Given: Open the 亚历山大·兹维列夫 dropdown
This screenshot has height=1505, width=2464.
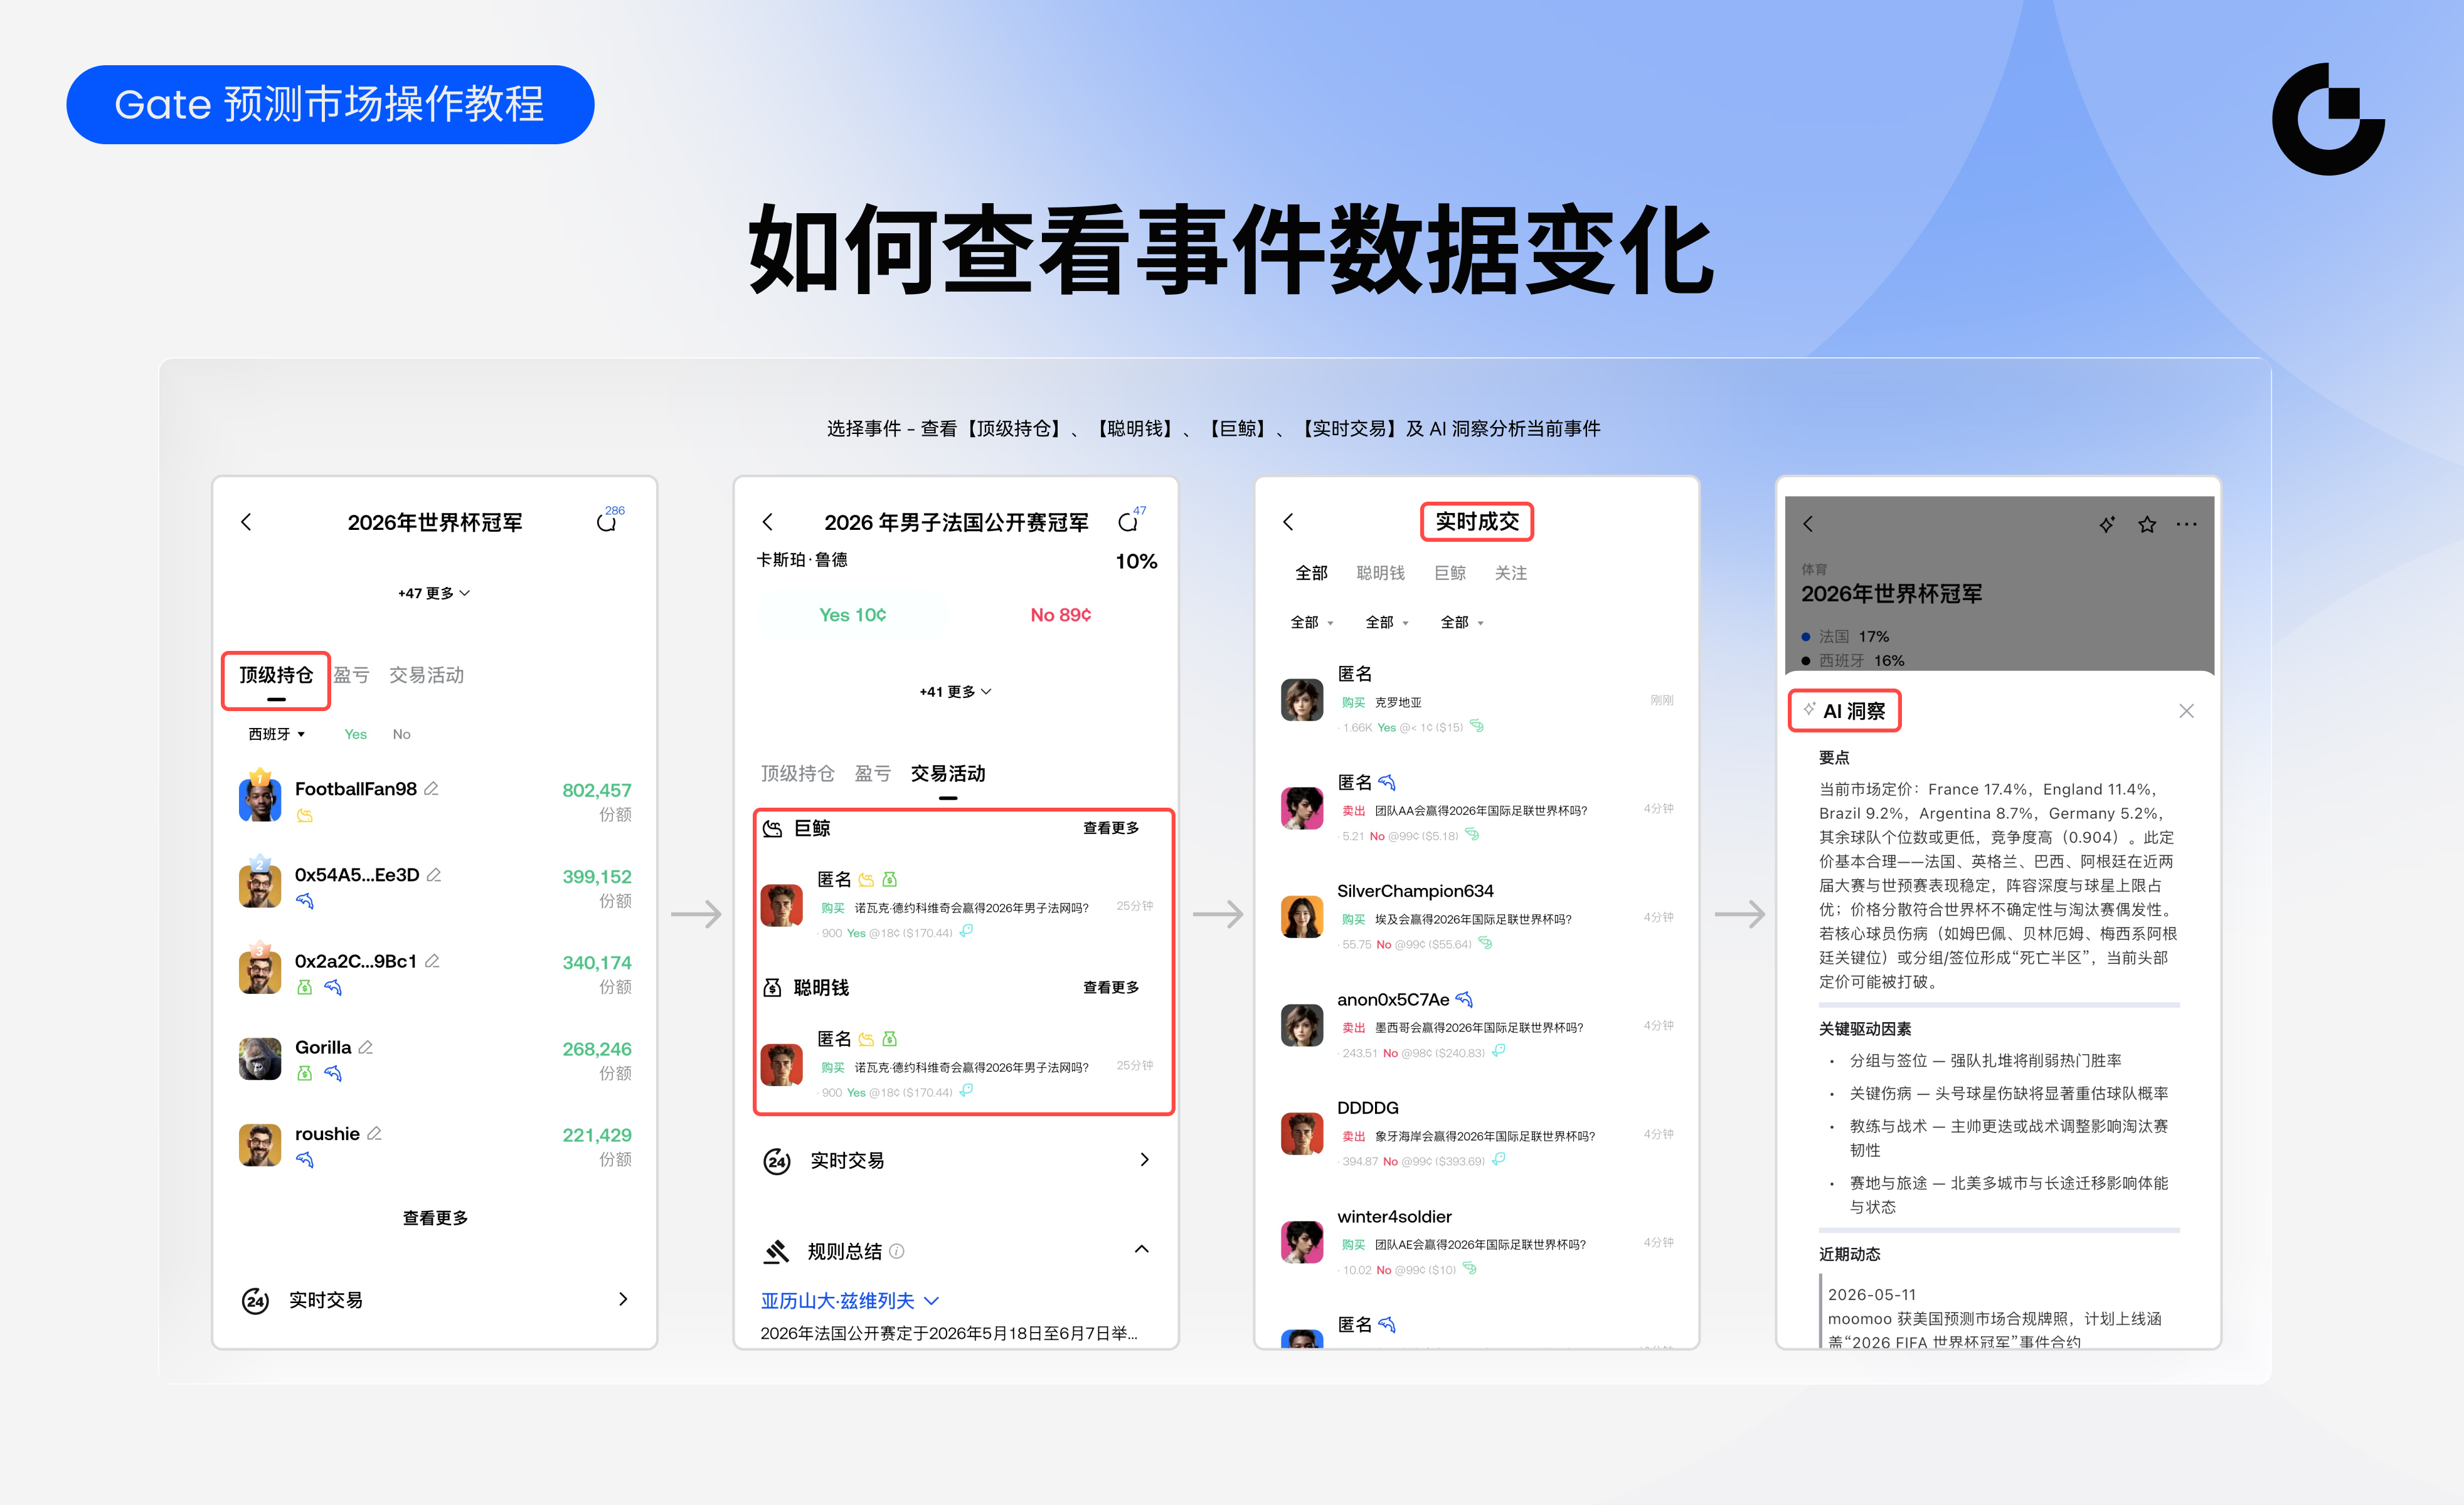Looking at the screenshot, I should (x=849, y=1300).
